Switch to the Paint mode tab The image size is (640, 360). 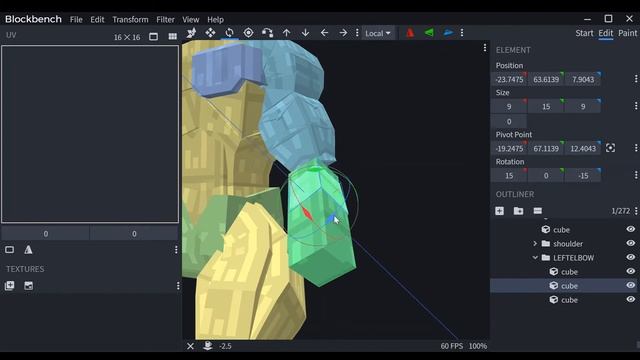coord(628,33)
